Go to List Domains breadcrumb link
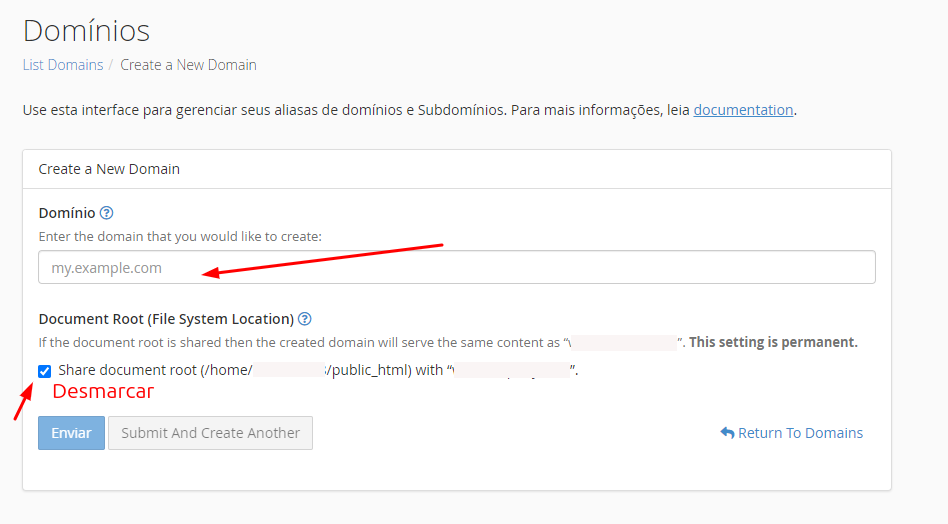Image resolution: width=948 pixels, height=524 pixels. (63, 65)
